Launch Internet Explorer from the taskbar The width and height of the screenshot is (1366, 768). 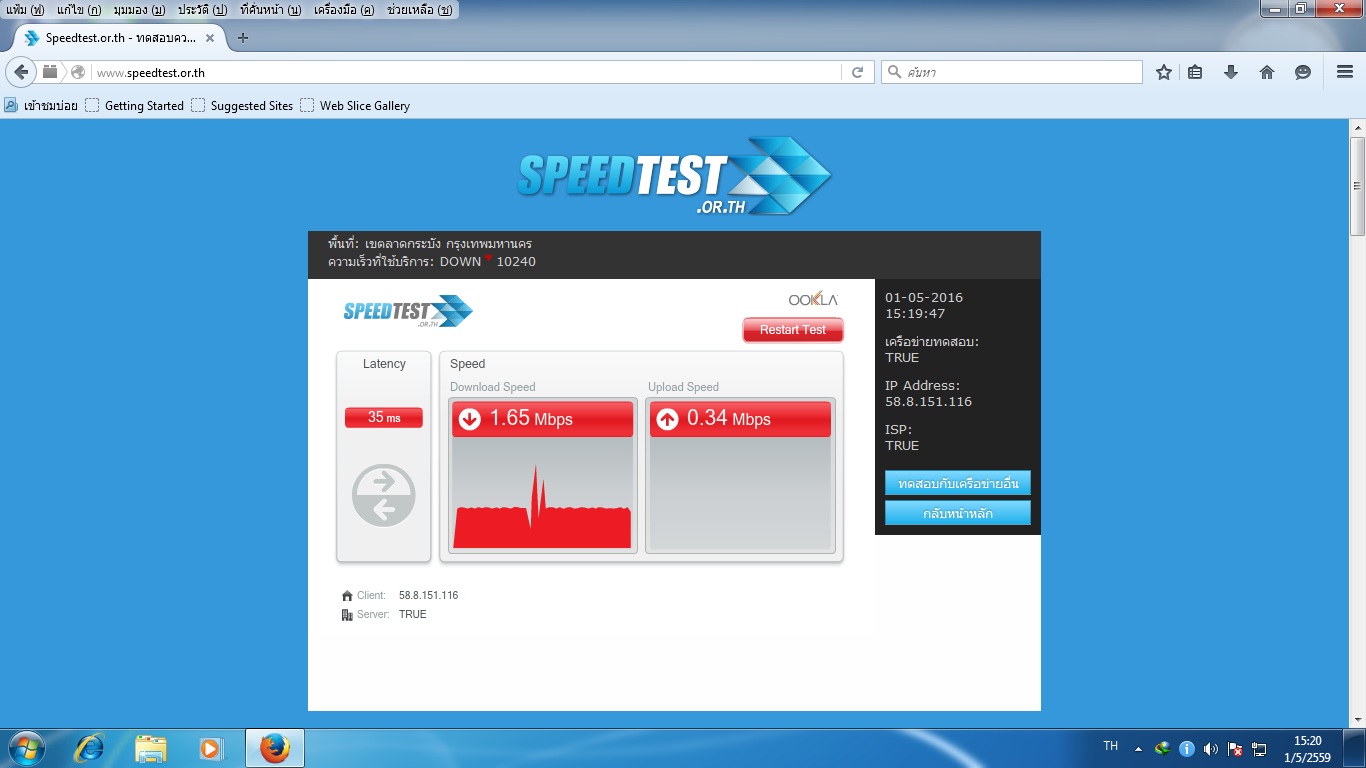tap(90, 748)
